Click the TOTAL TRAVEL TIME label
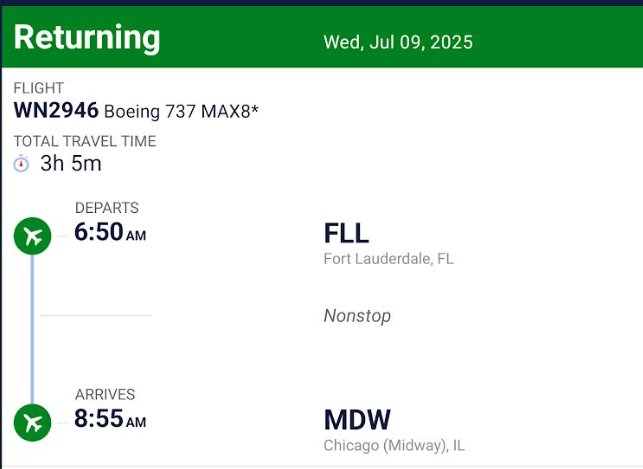Screen dimensions: 643x469 click(85, 141)
